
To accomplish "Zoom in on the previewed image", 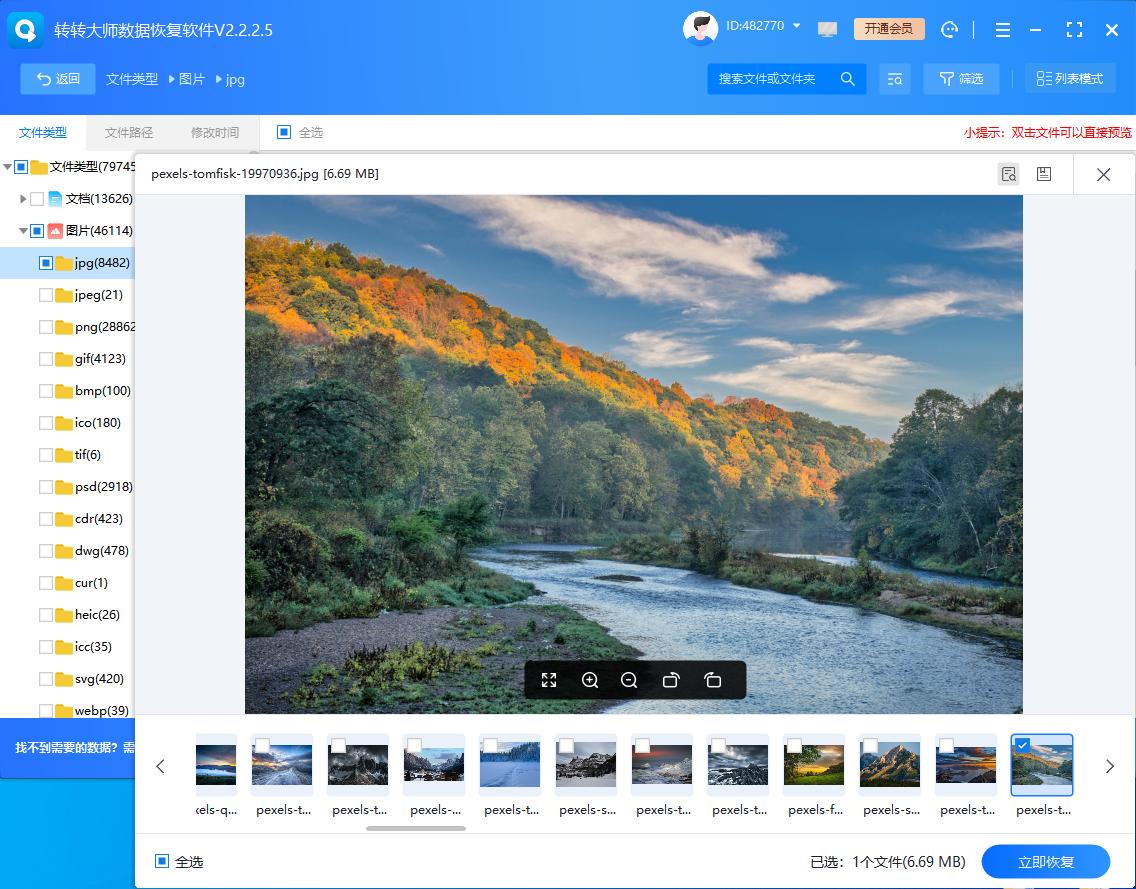I will (589, 680).
